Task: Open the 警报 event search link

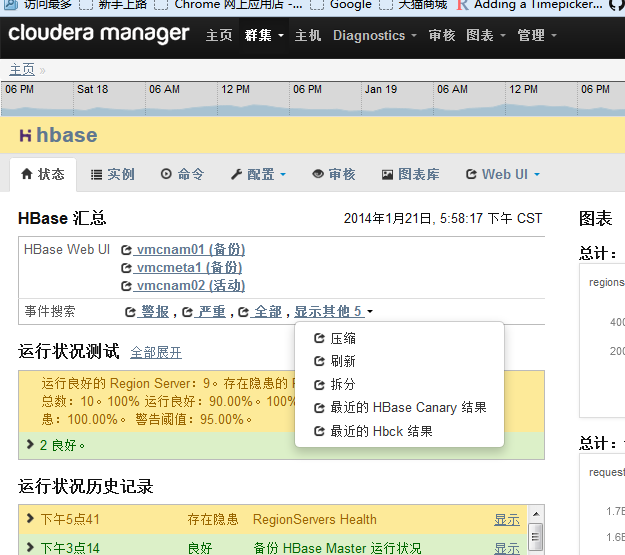Action: tap(153, 311)
